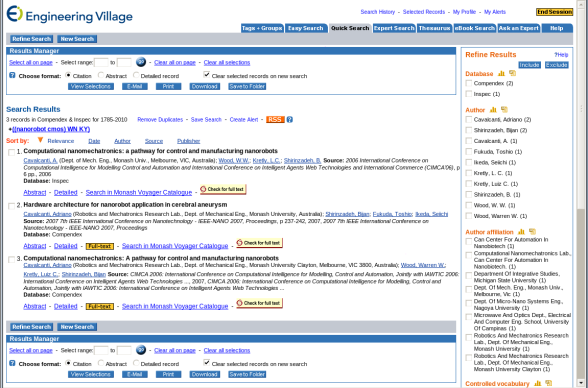The image size is (588, 388).
Task: Toggle the Relevance sort order arrow
Action: (x=40, y=140)
